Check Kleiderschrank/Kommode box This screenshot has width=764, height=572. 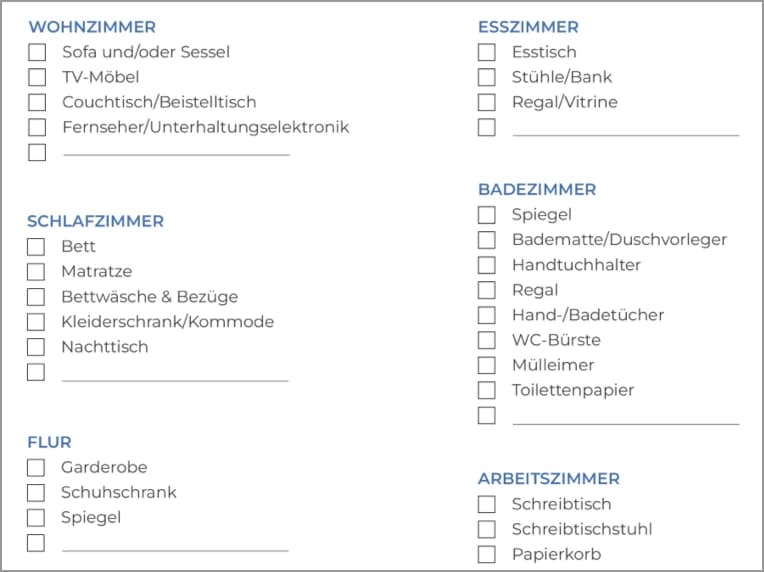point(36,322)
